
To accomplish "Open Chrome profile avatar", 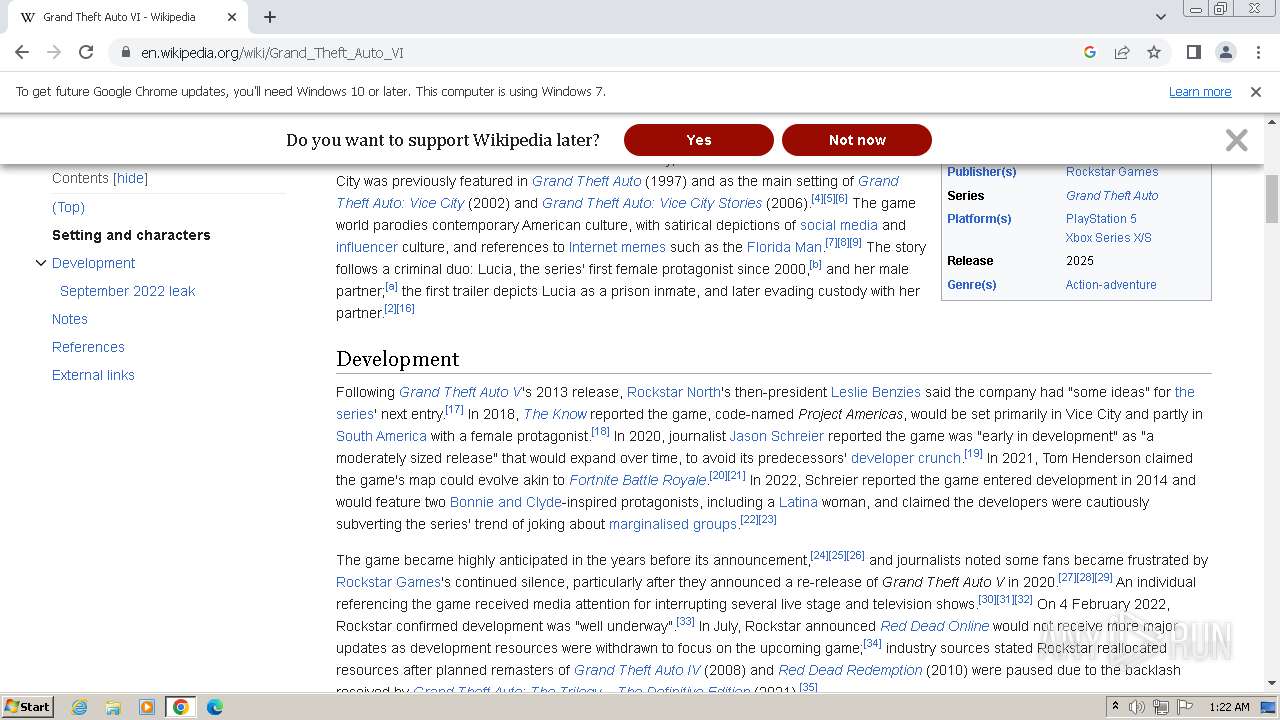I will click(1226, 52).
